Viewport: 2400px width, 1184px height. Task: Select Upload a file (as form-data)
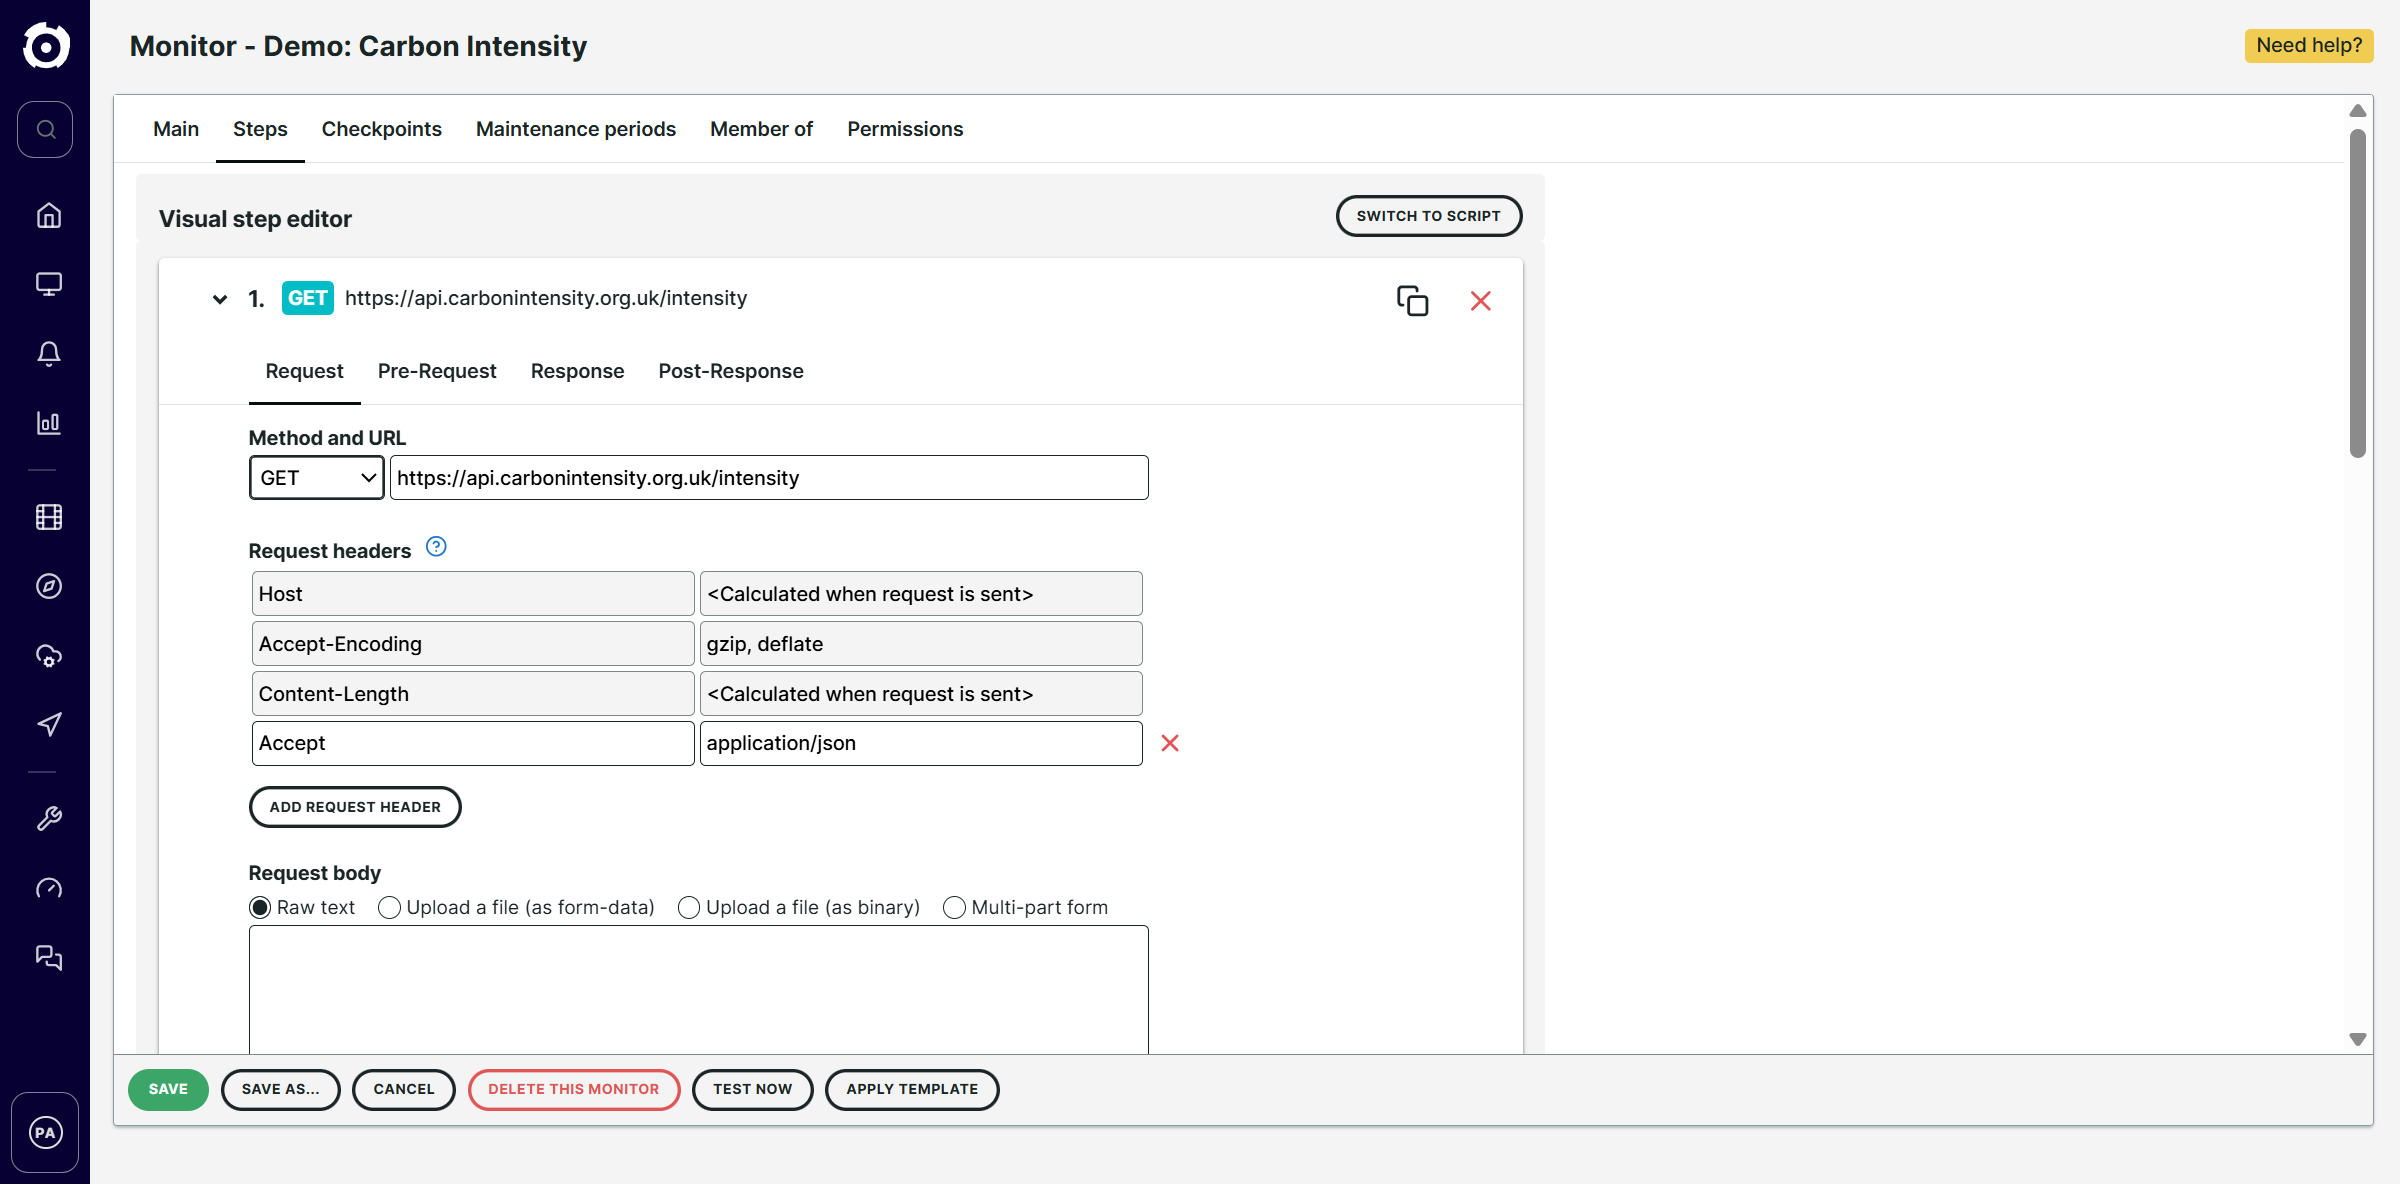click(x=390, y=907)
